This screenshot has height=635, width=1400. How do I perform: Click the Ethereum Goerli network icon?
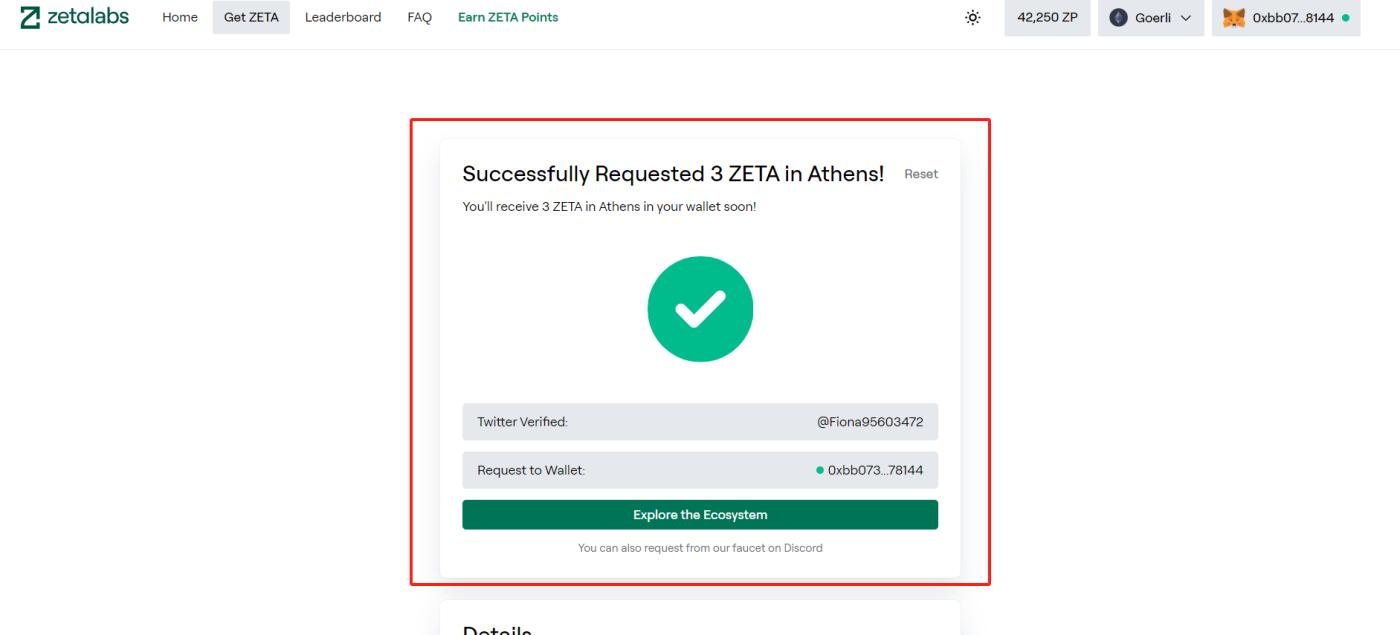(1119, 18)
